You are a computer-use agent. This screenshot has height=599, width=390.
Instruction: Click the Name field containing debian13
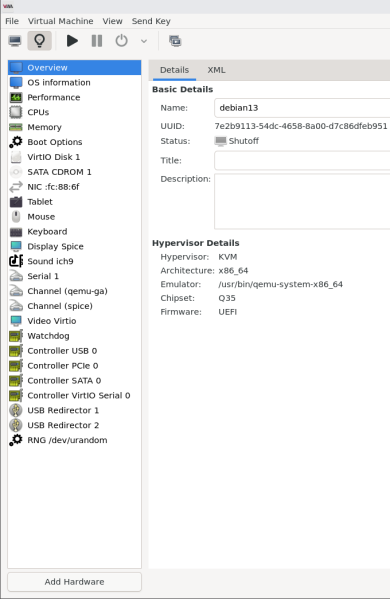coord(302,108)
